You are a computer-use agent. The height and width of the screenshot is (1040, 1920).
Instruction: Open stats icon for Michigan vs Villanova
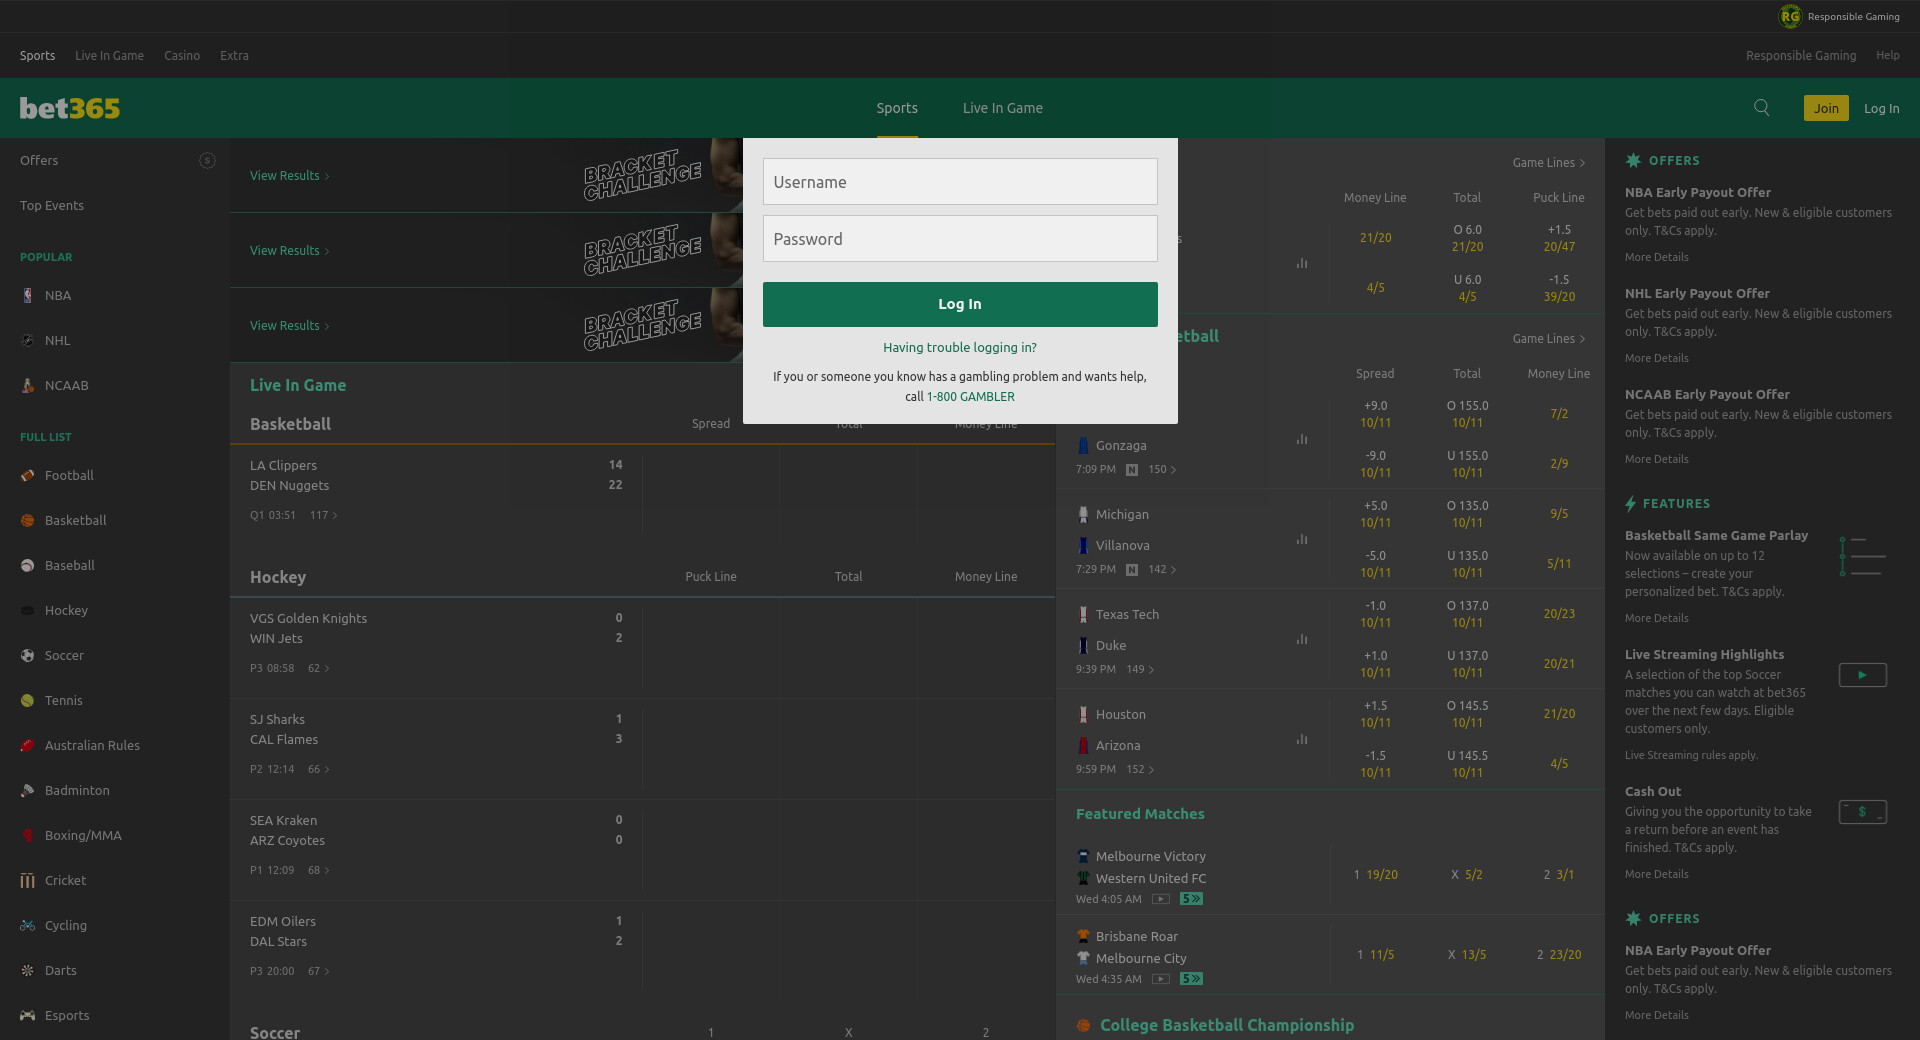click(1302, 539)
